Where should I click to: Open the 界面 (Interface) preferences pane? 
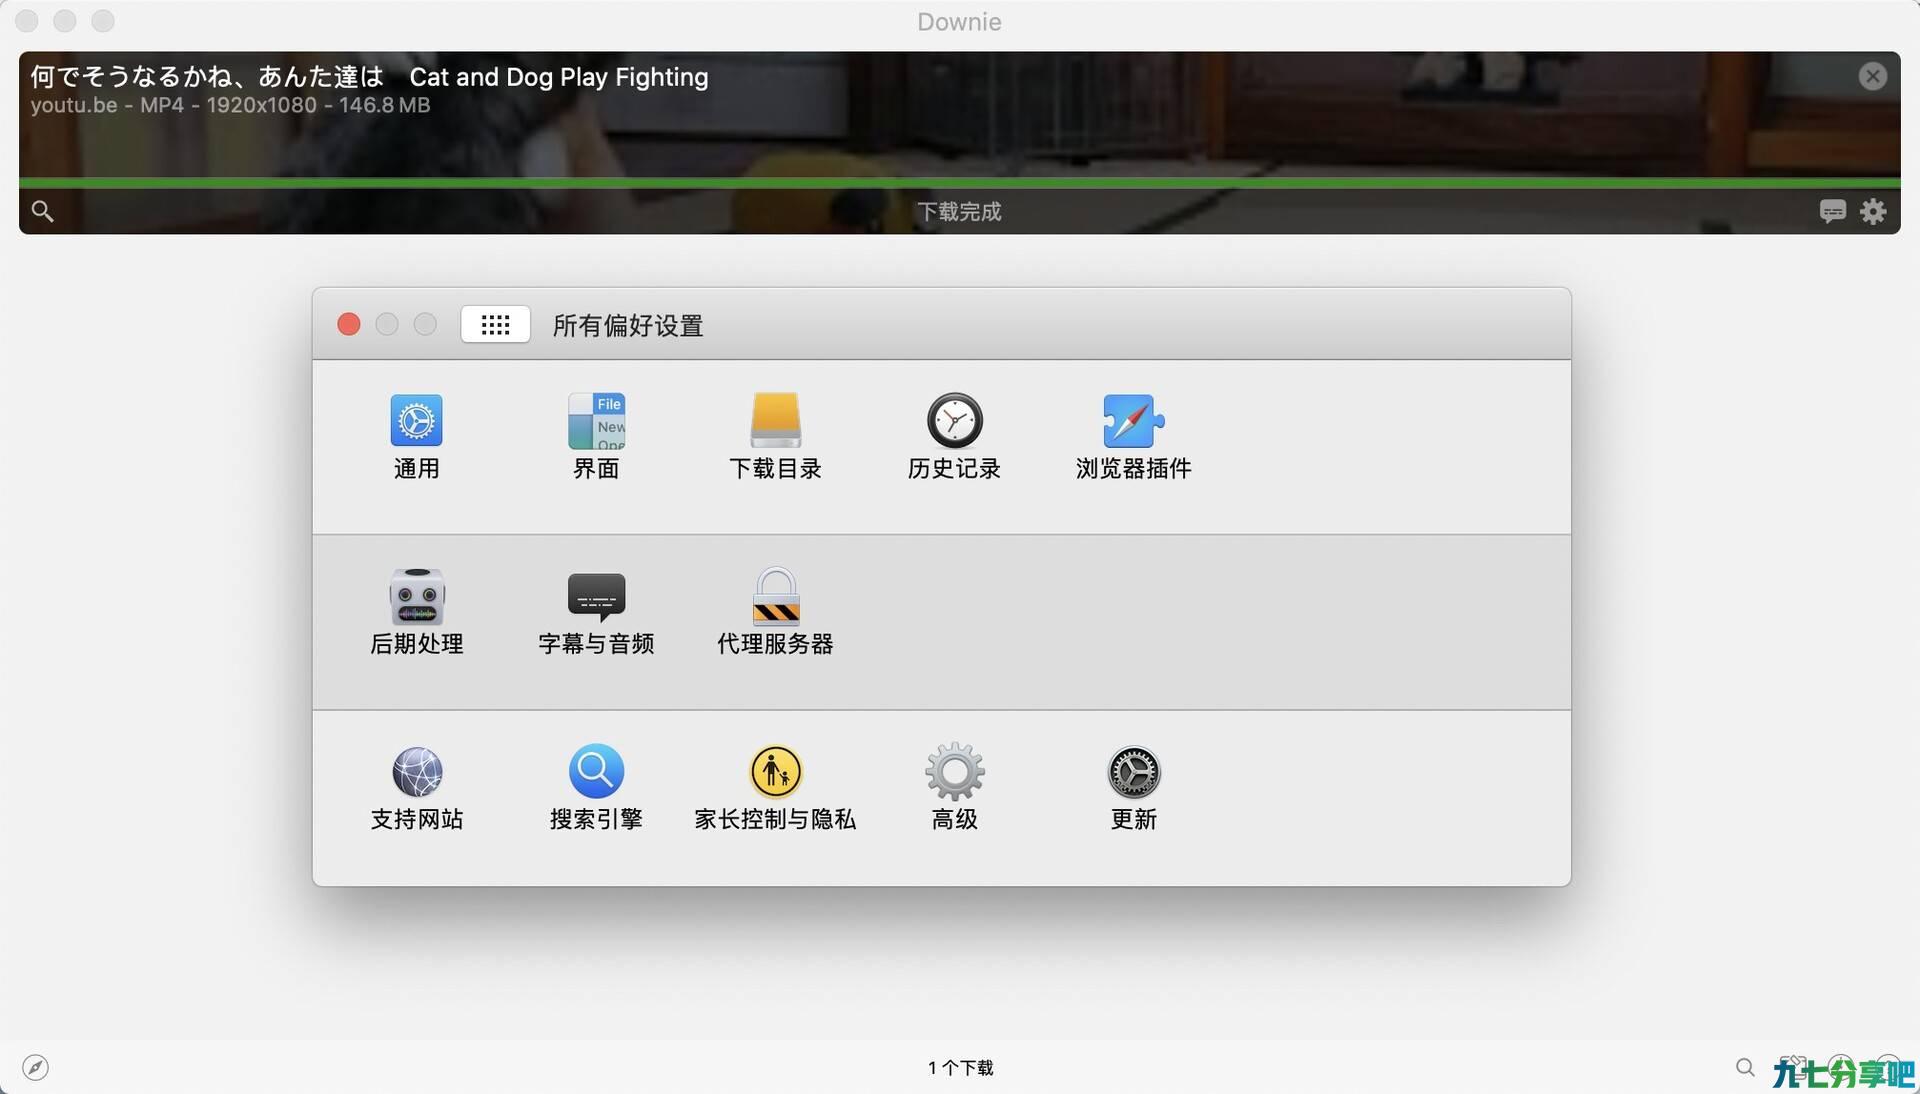point(596,436)
